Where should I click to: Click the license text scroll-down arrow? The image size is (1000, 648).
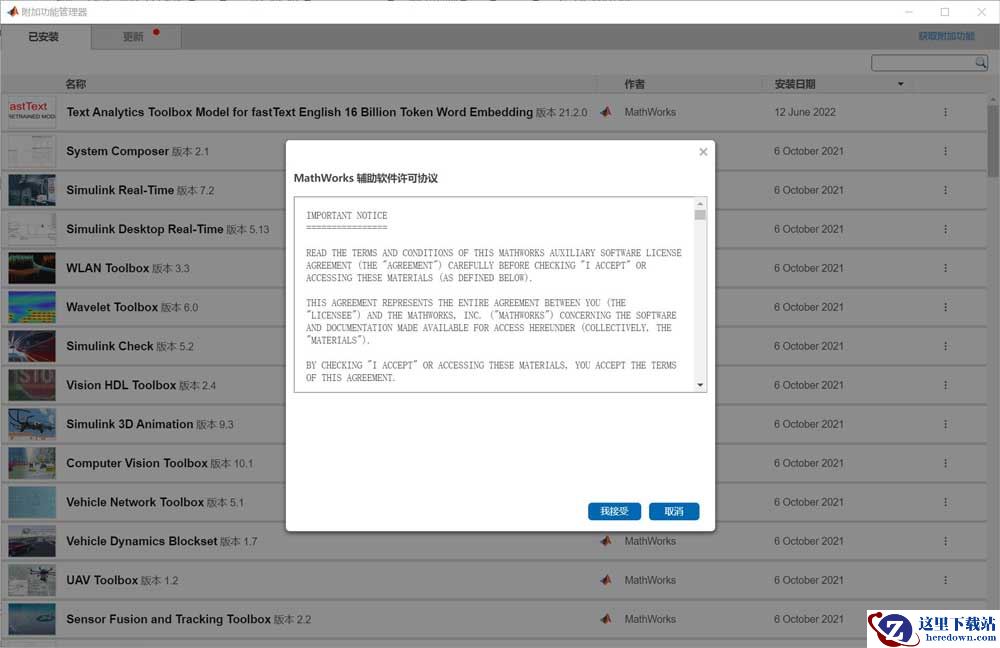(x=700, y=385)
